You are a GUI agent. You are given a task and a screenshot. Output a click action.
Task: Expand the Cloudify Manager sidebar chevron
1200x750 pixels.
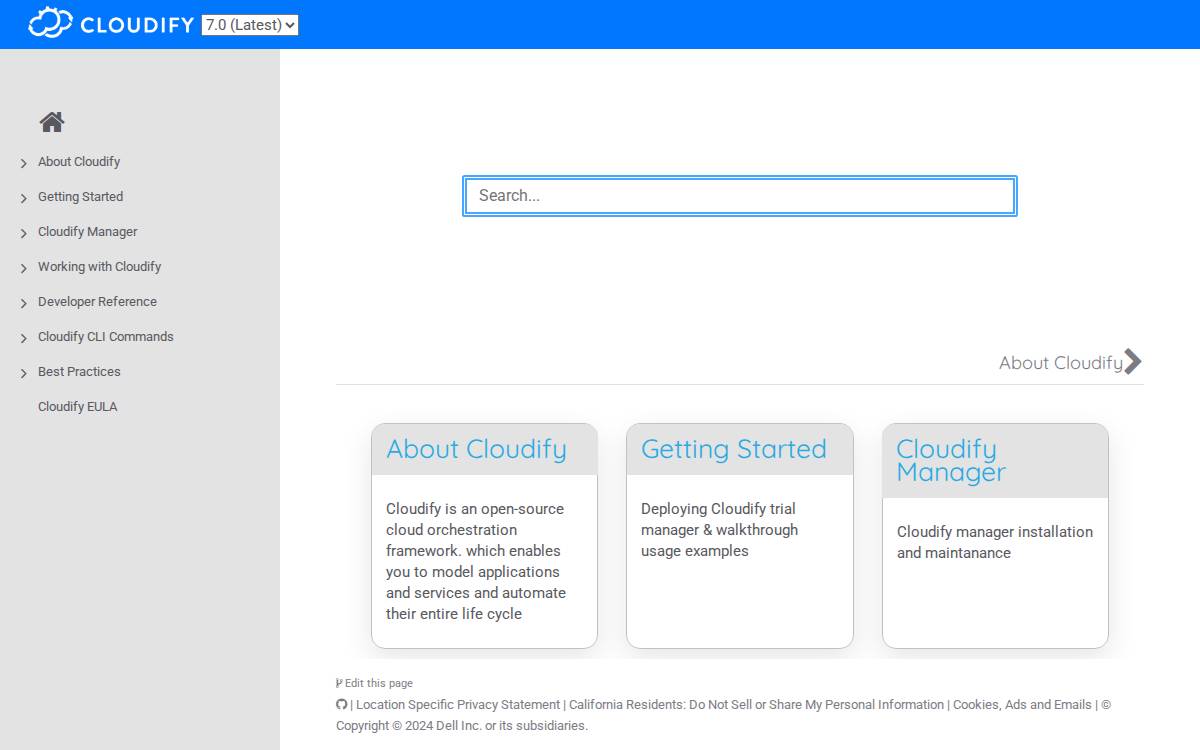pos(24,233)
